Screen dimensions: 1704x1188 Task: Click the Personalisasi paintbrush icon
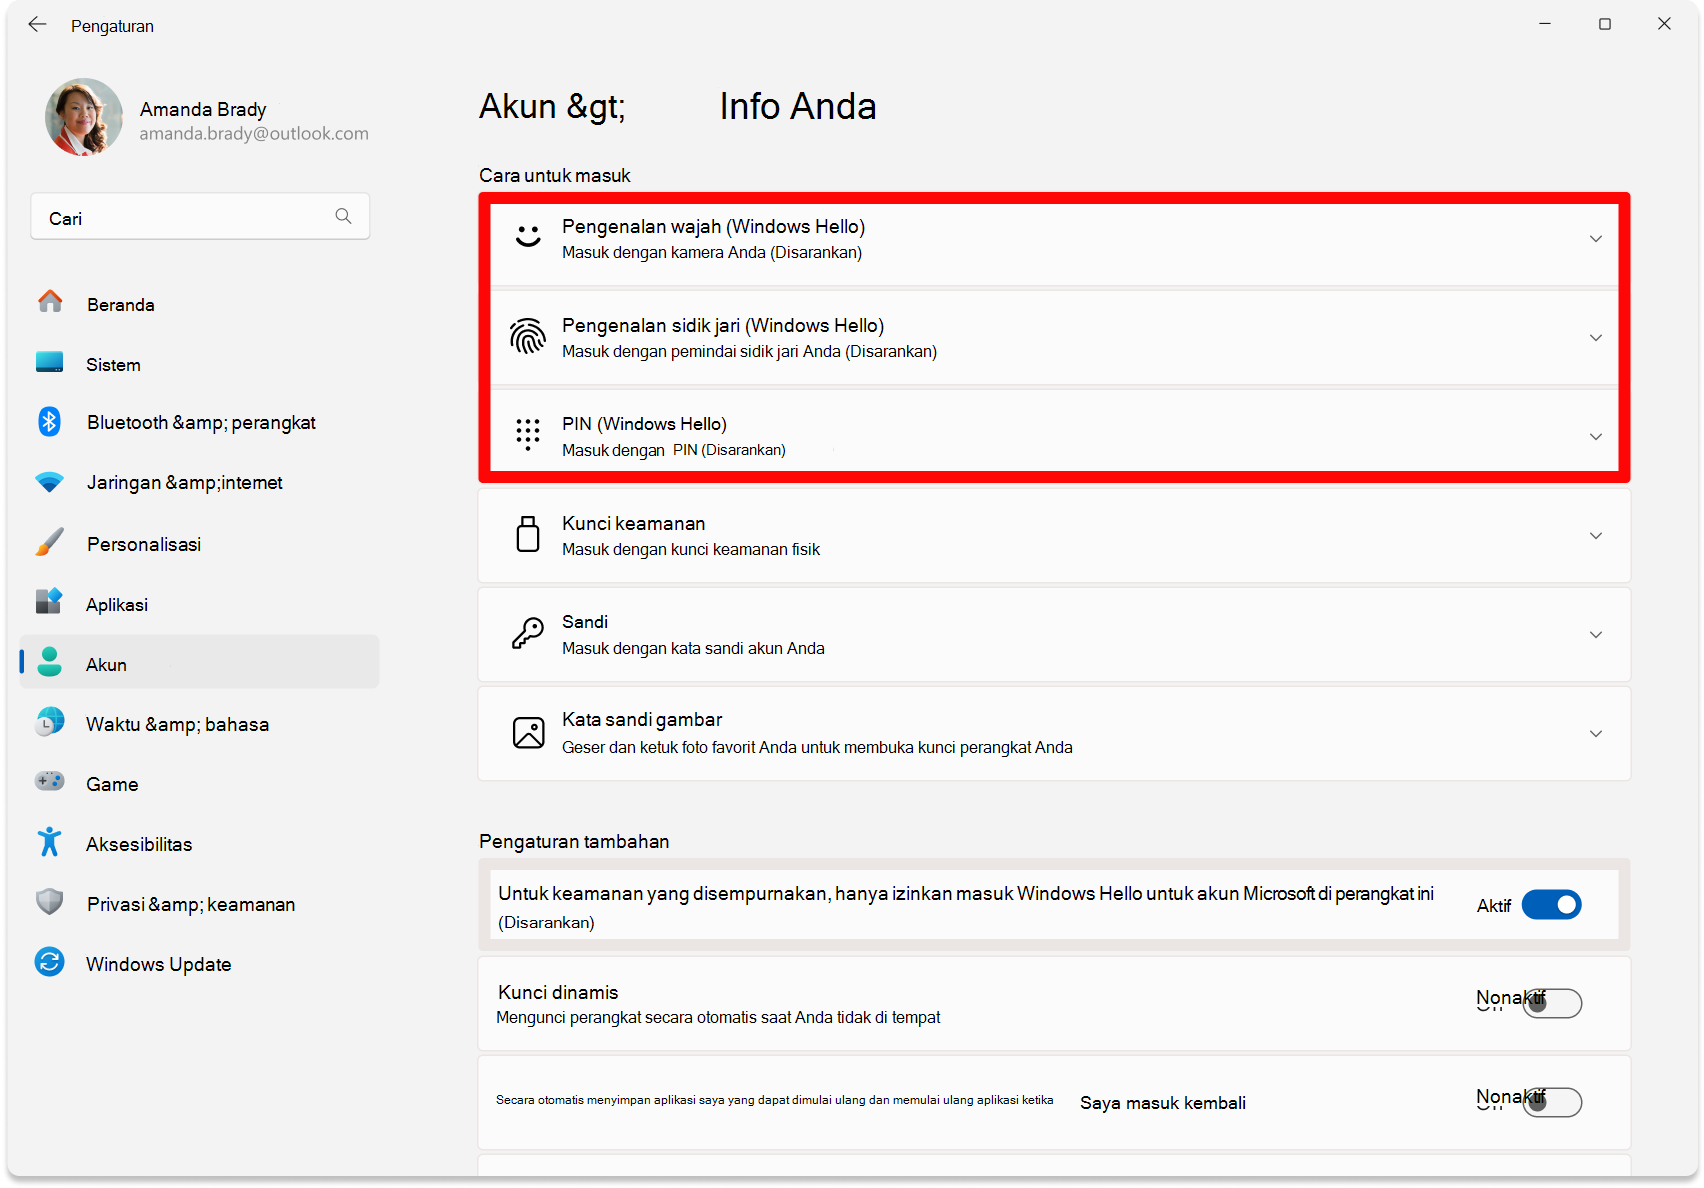tap(50, 542)
